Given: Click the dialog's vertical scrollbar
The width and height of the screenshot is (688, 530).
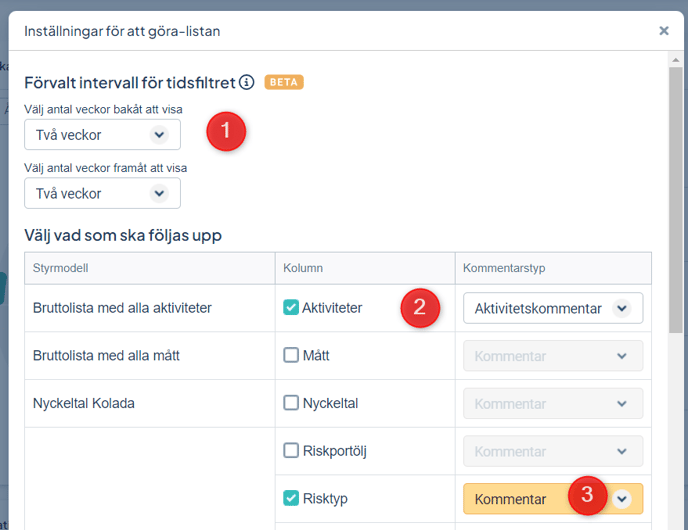Looking at the screenshot, I should (676, 200).
